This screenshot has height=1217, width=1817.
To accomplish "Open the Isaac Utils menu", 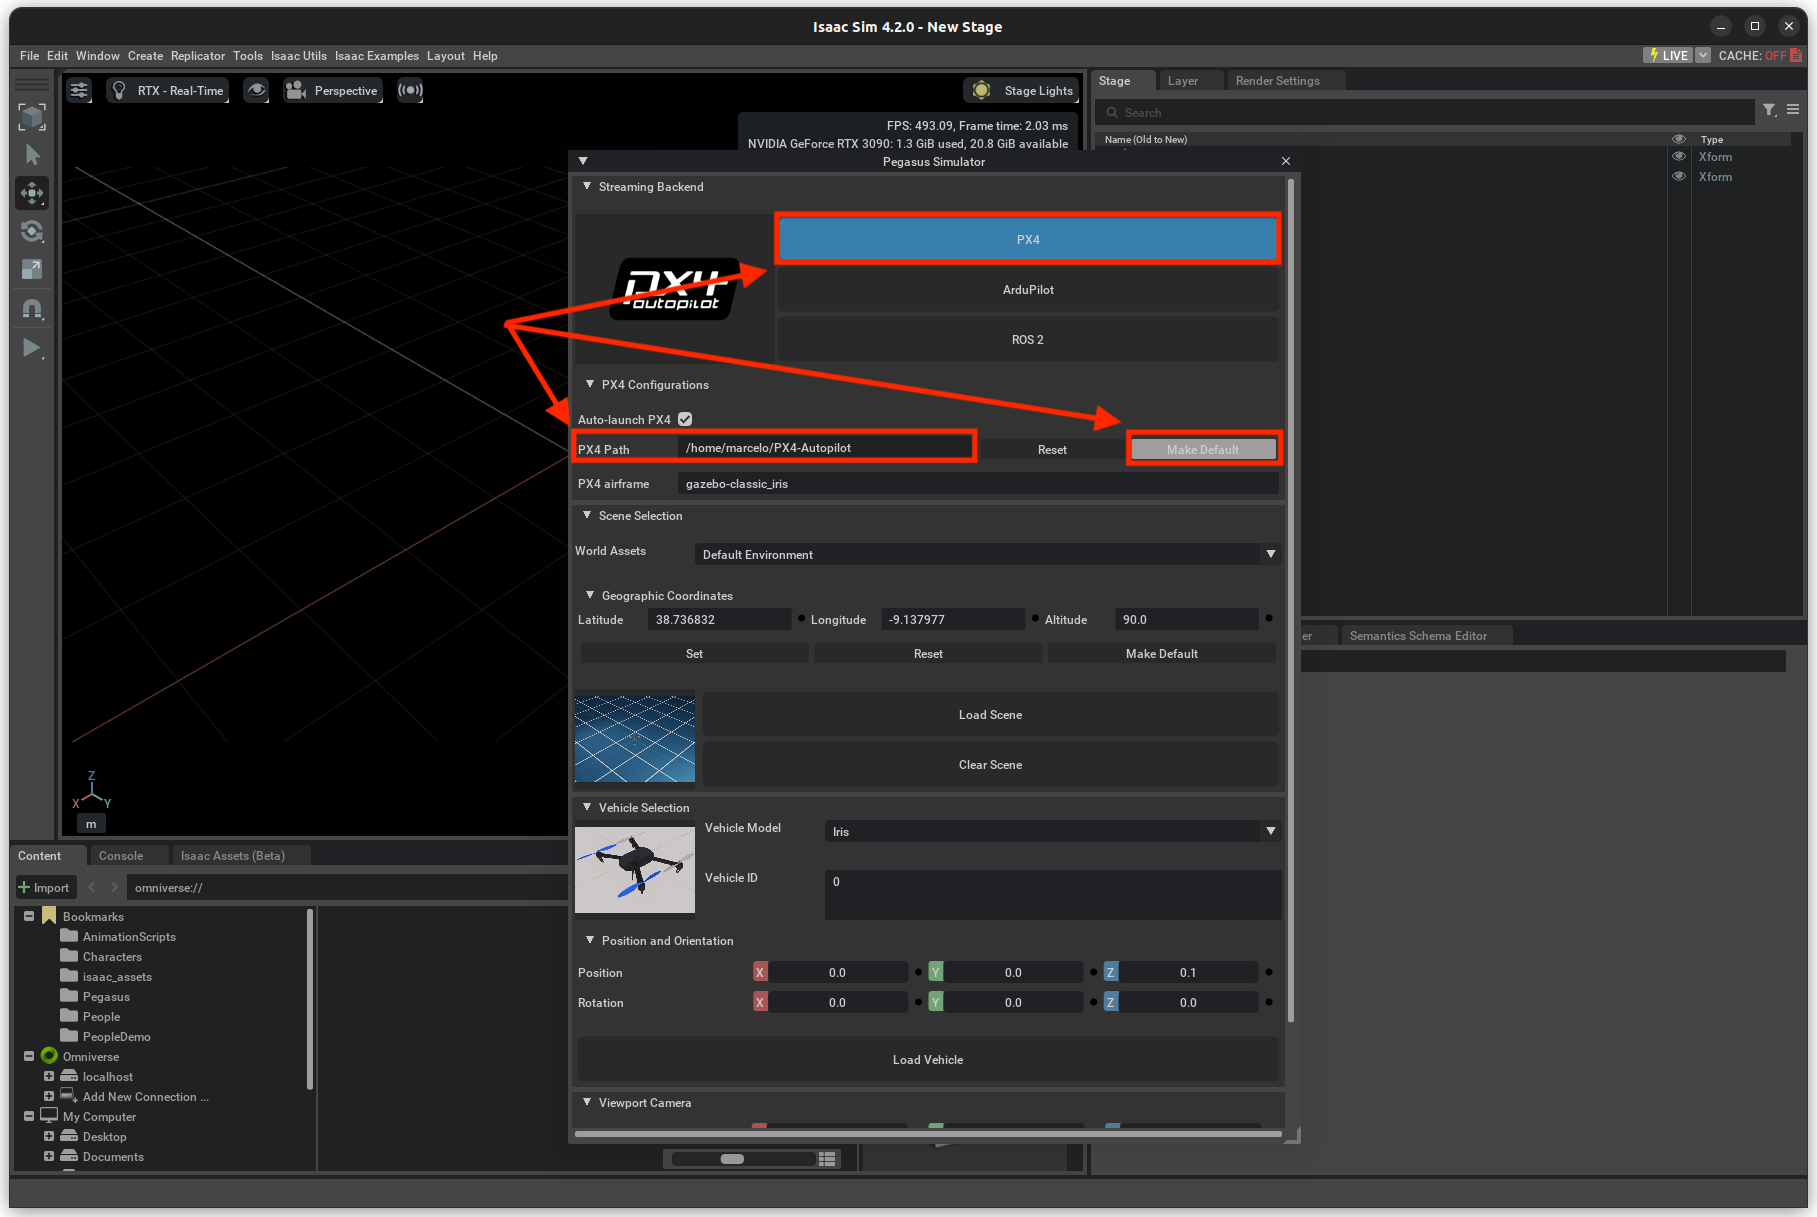I will pos(298,56).
